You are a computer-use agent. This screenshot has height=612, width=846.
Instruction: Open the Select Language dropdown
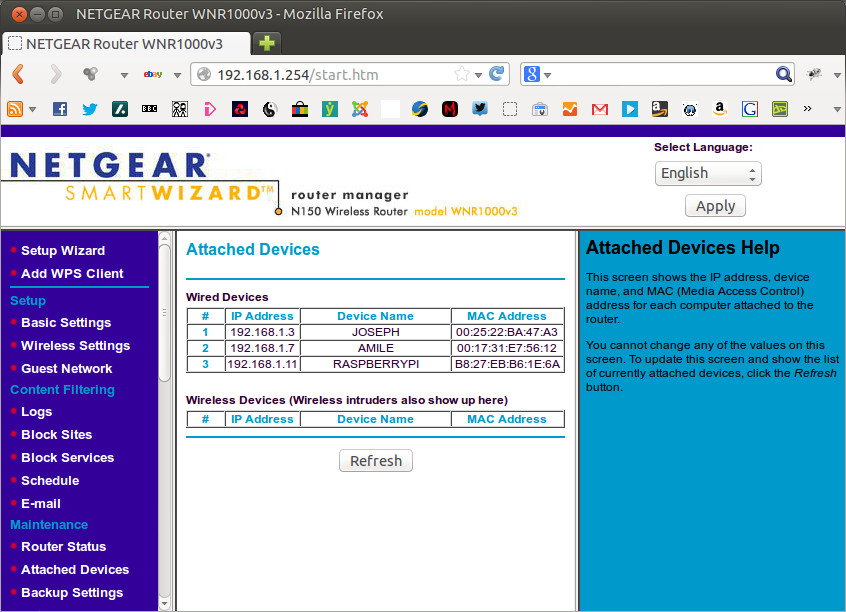click(708, 173)
